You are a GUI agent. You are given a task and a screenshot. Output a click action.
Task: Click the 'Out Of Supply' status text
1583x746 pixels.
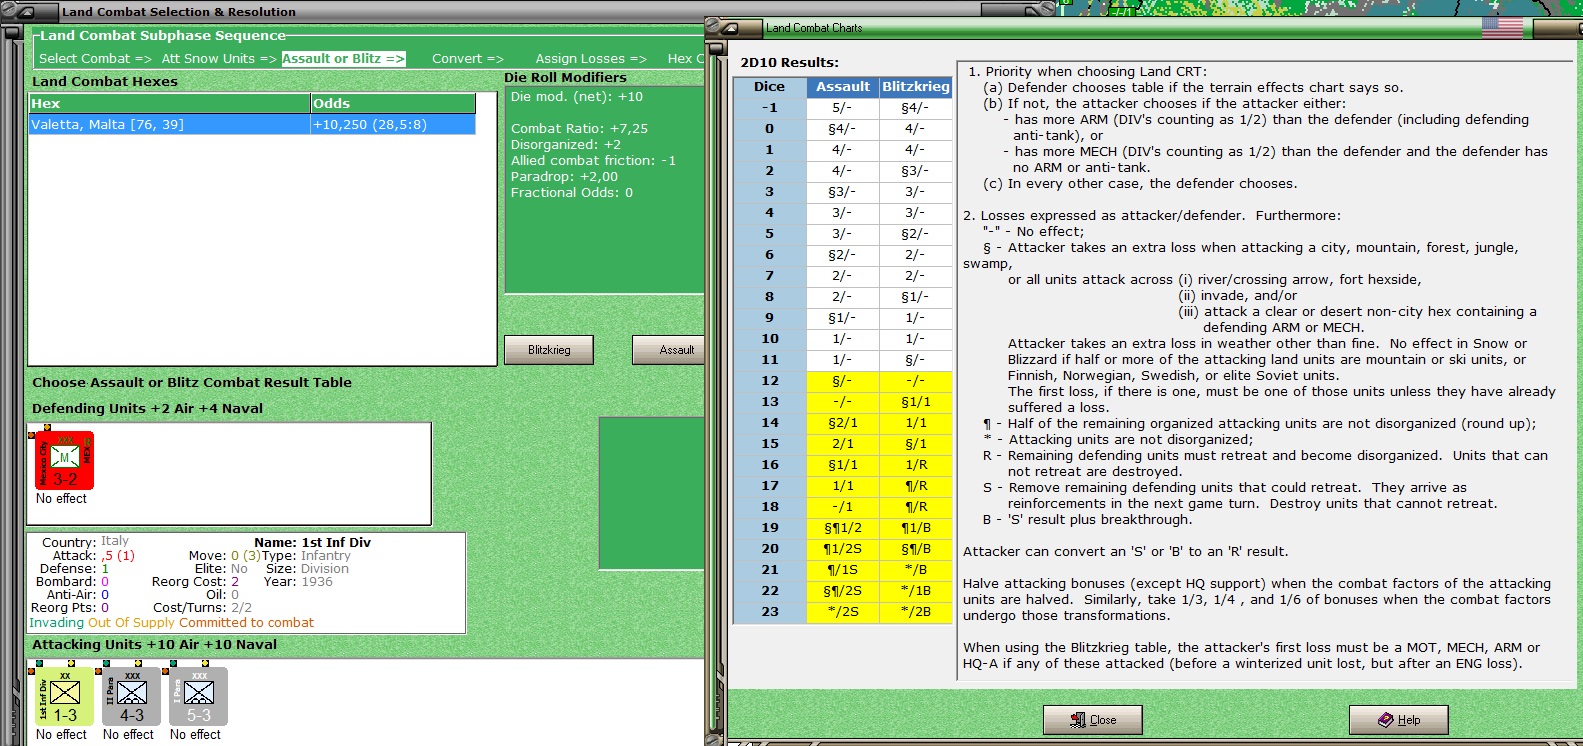[132, 623]
